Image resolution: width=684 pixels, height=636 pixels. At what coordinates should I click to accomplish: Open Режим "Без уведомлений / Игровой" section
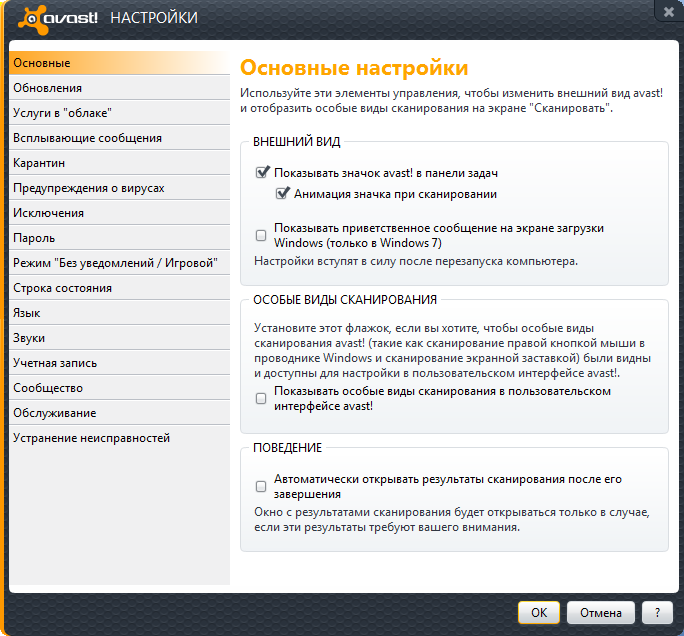pos(119,263)
